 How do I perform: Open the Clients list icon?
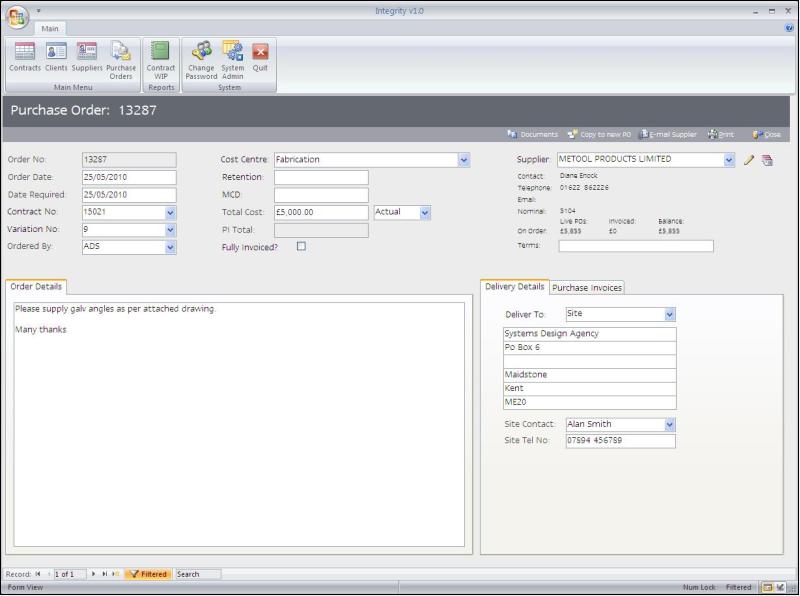tap(56, 58)
